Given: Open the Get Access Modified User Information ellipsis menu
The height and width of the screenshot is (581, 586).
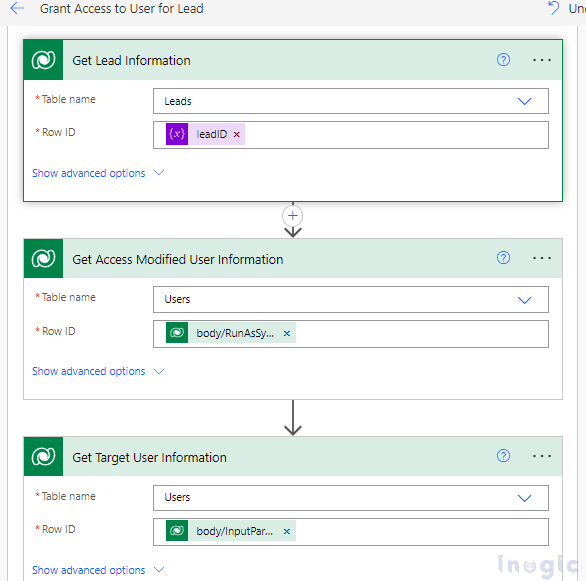Looking at the screenshot, I should click(542, 258).
